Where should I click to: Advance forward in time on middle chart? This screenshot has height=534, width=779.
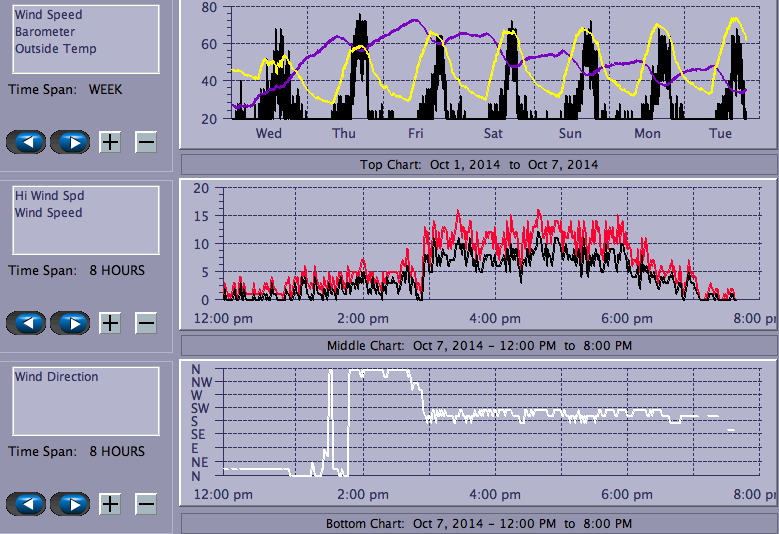(70, 323)
